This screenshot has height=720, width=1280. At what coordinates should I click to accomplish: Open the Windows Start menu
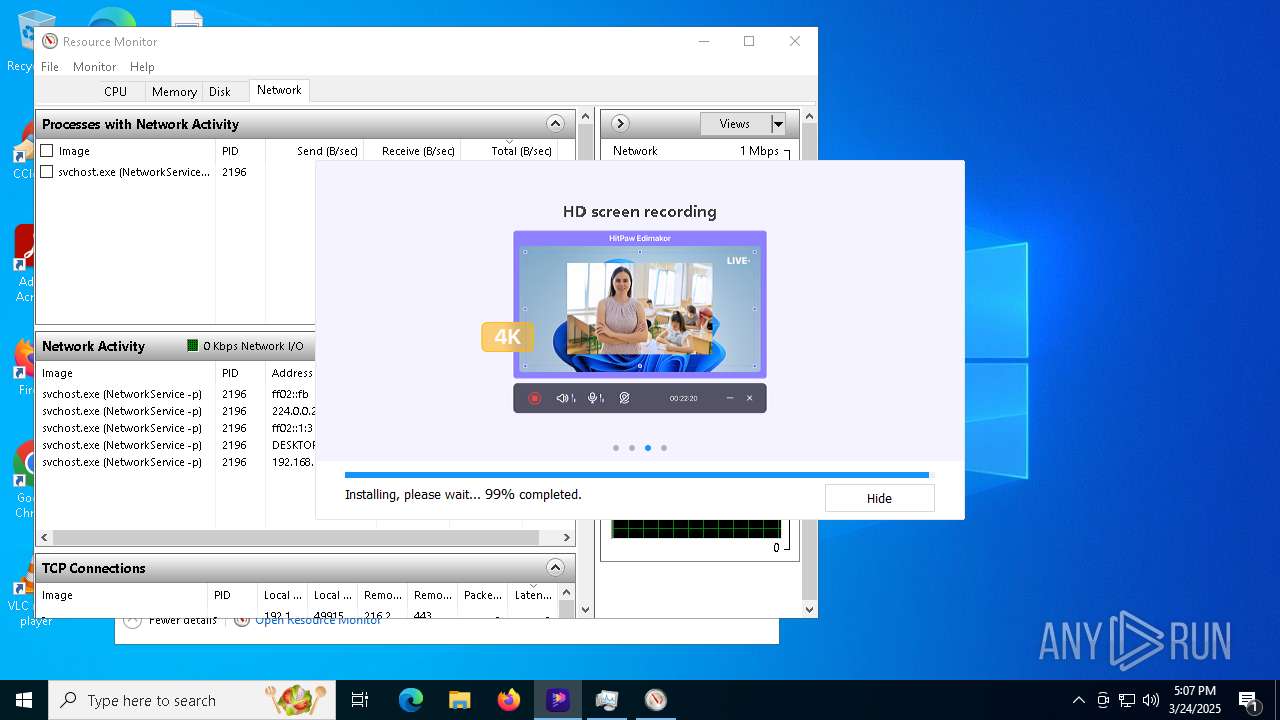click(24, 700)
